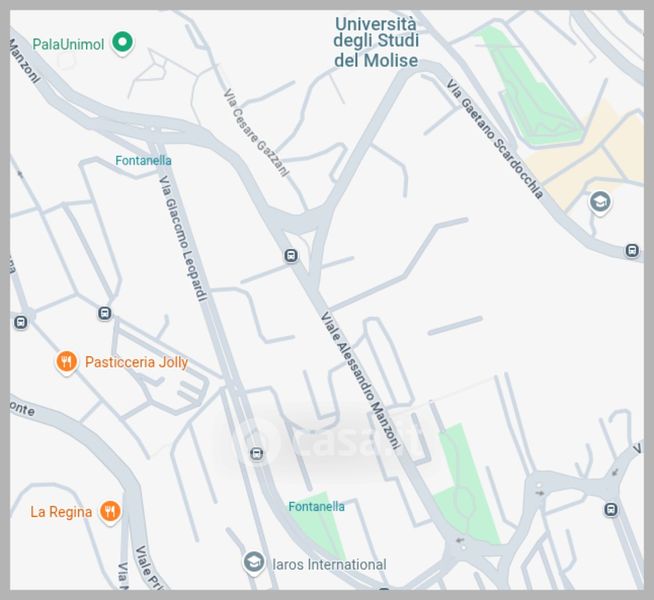Select the Fontanella label near Via Giacomo Leopardi
Screen dimensions: 654x600
click(143, 161)
